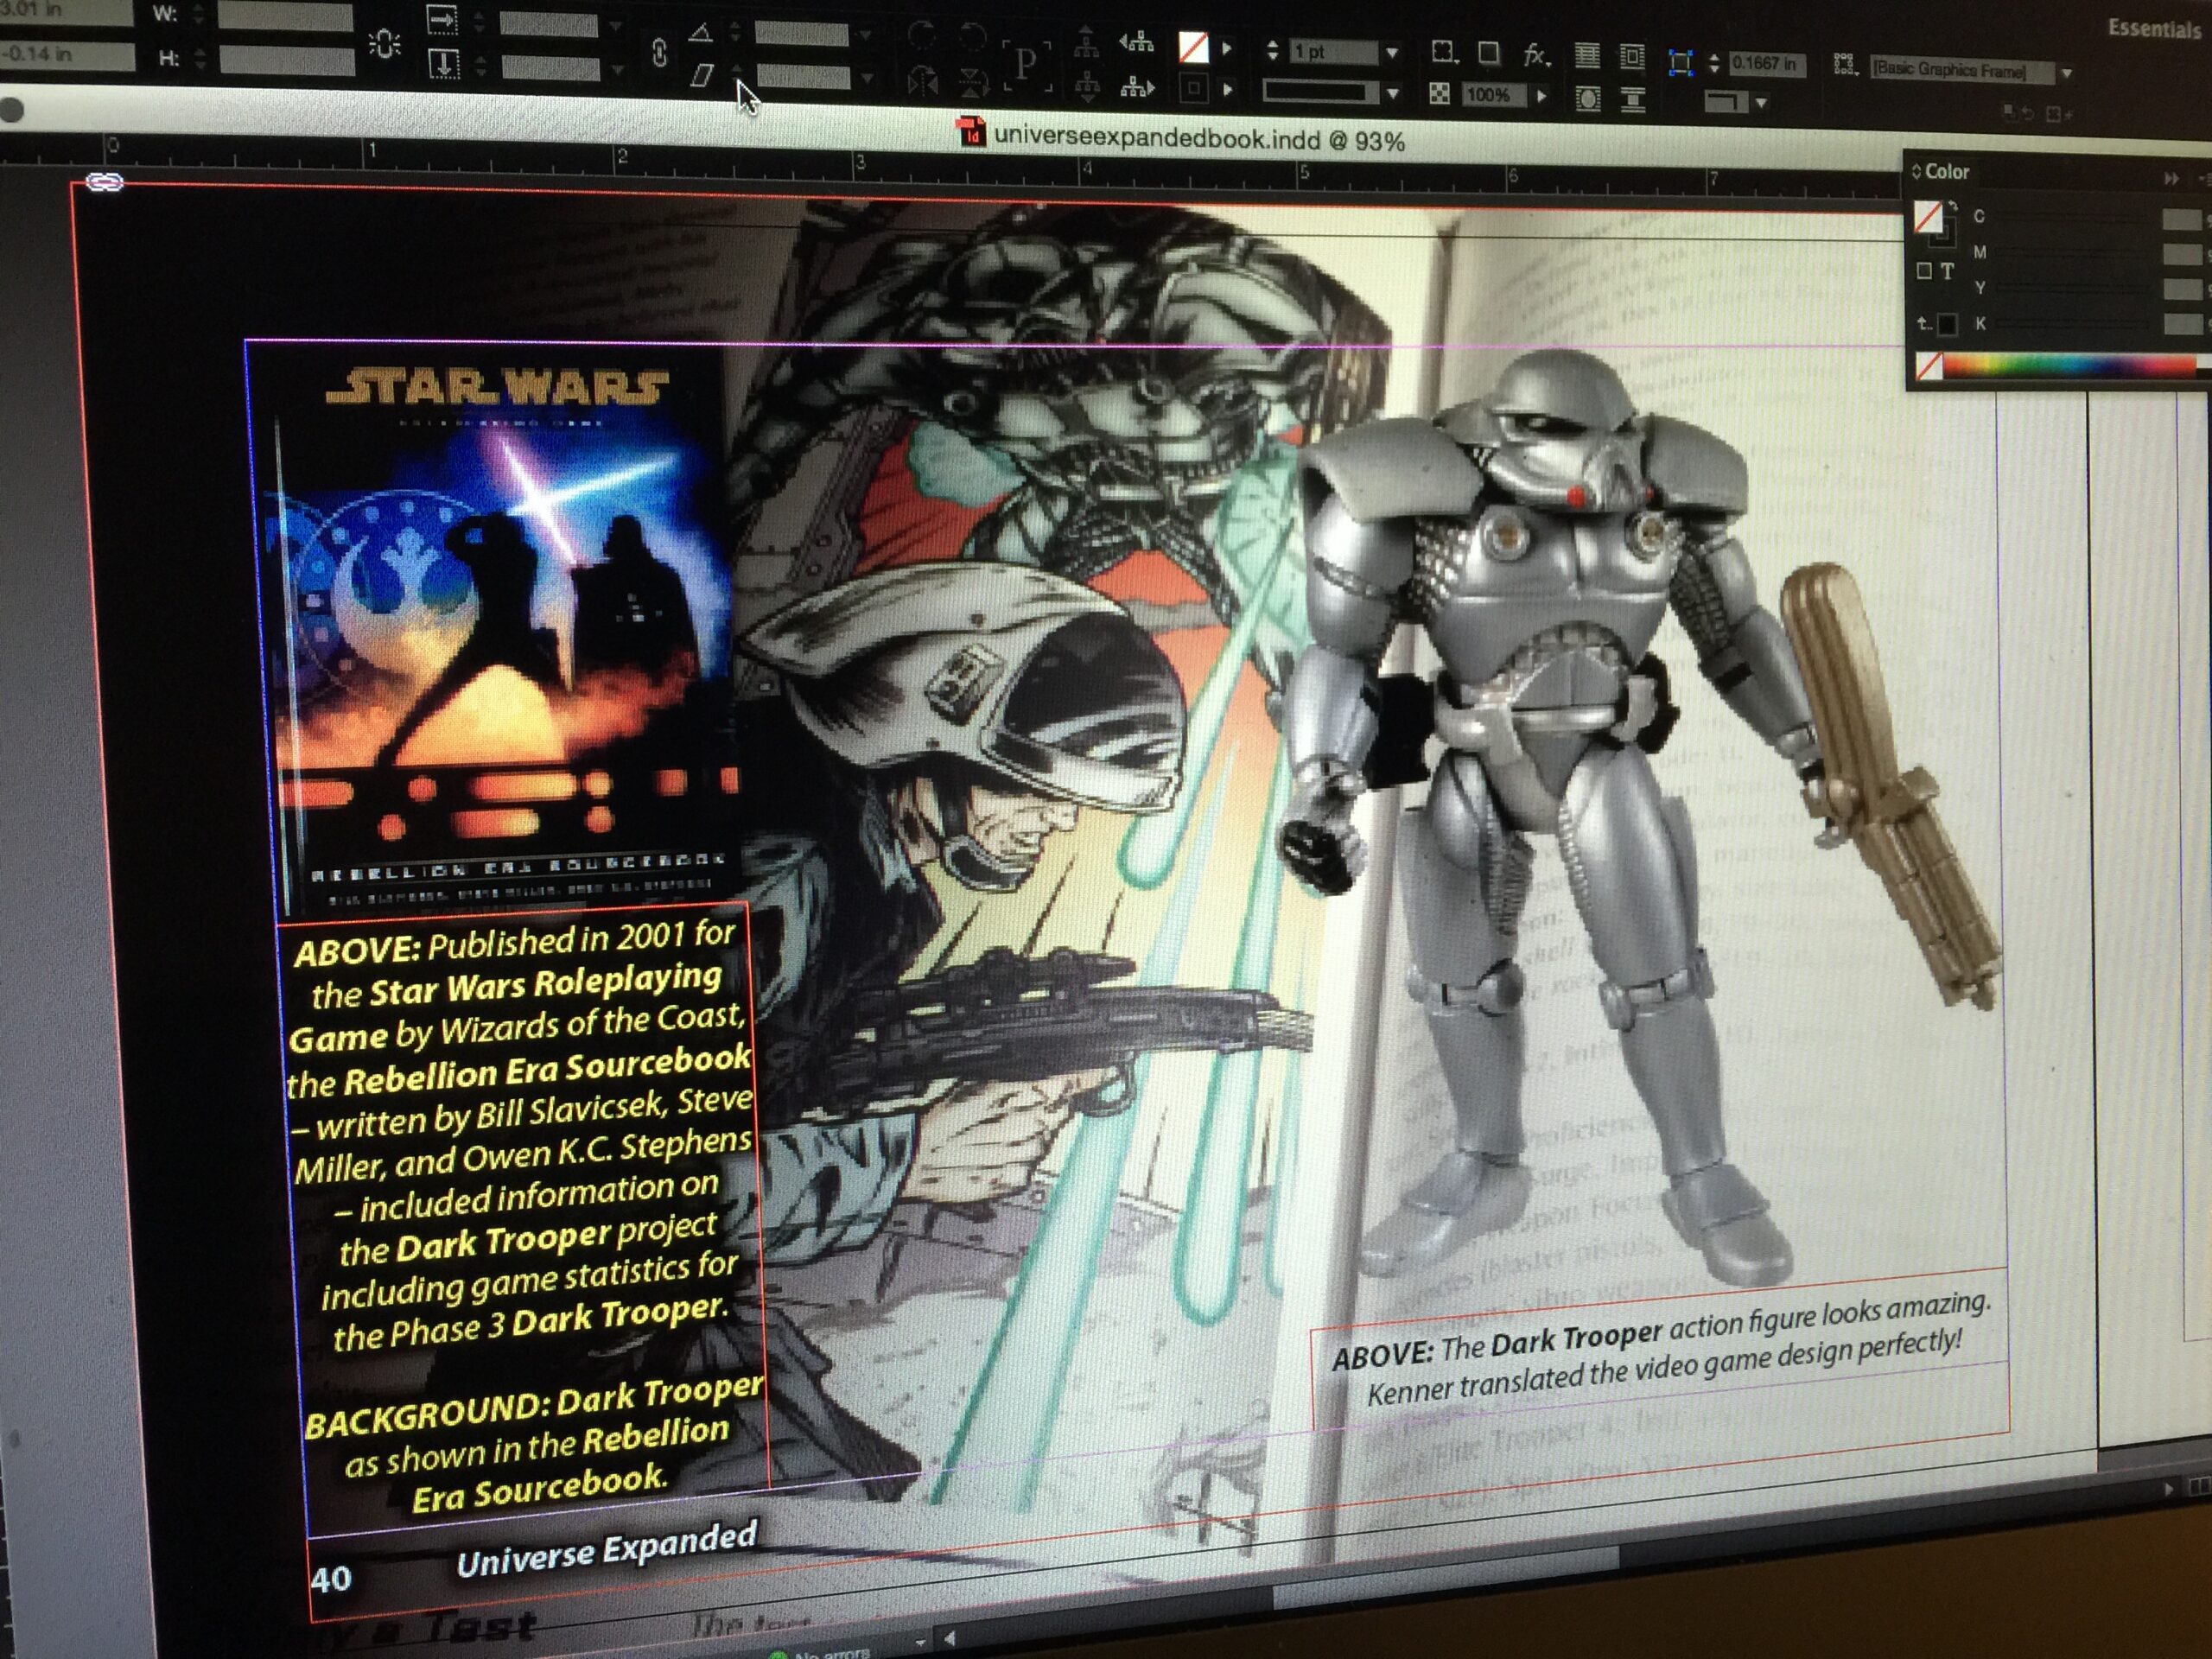Click the drop shadow icon in control bar
Viewport: 2212px width, 1659px height.
click(x=1488, y=53)
